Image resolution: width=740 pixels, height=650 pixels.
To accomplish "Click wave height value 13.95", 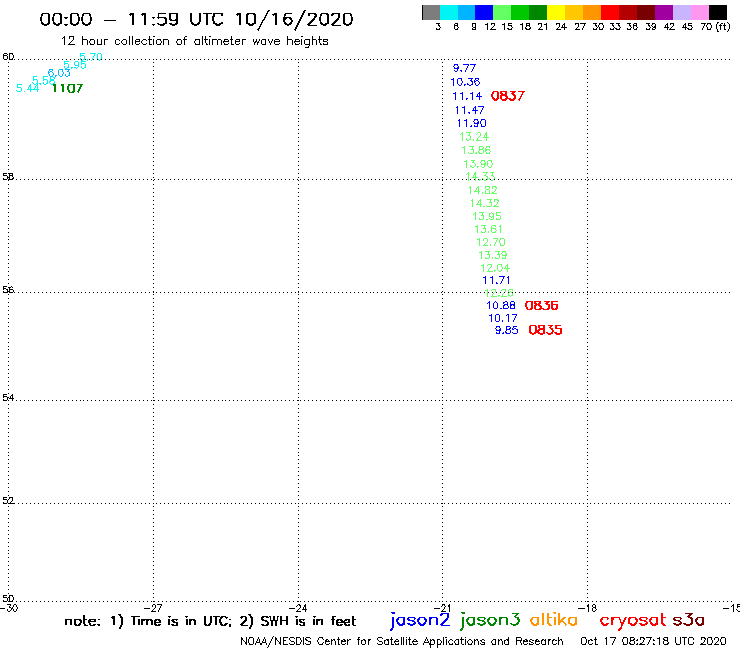I will coord(487,216).
